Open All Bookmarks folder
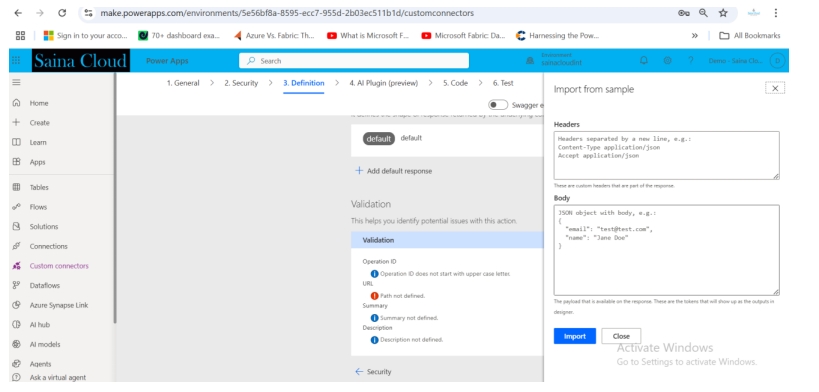This screenshot has width=819, height=392. [x=750, y=36]
